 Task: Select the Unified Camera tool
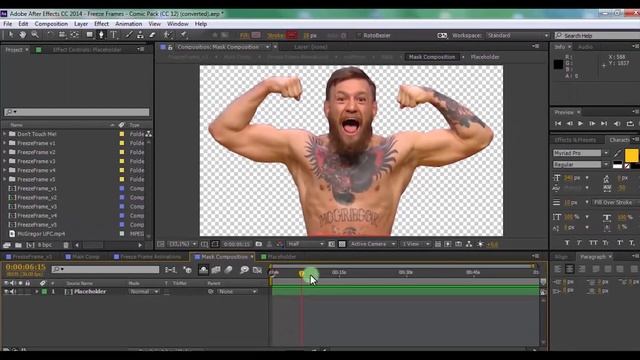click(62, 35)
